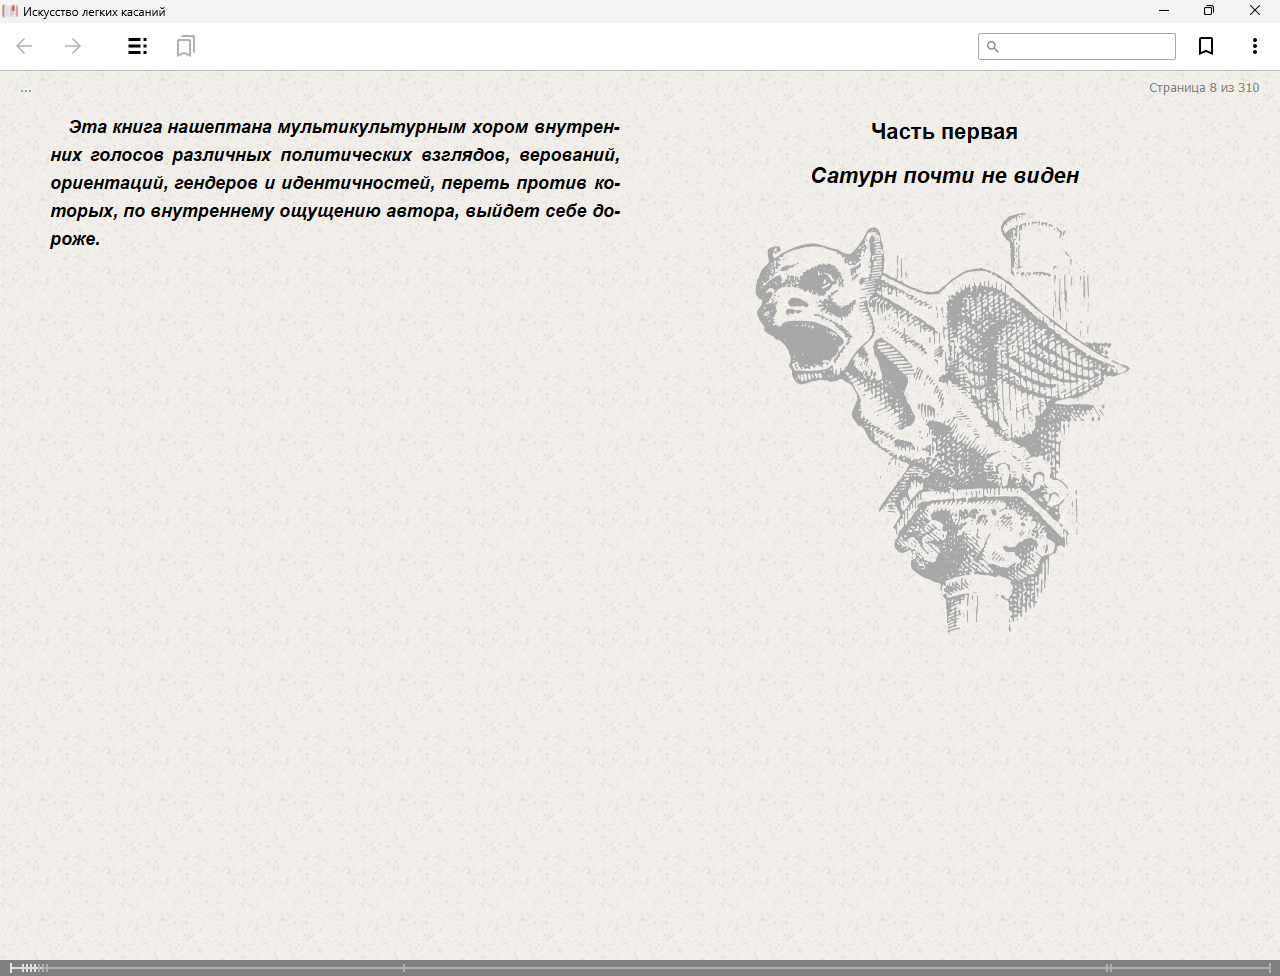Click the book app icon in title bar
Screen dimensions: 1280x976
(x=10, y=11)
